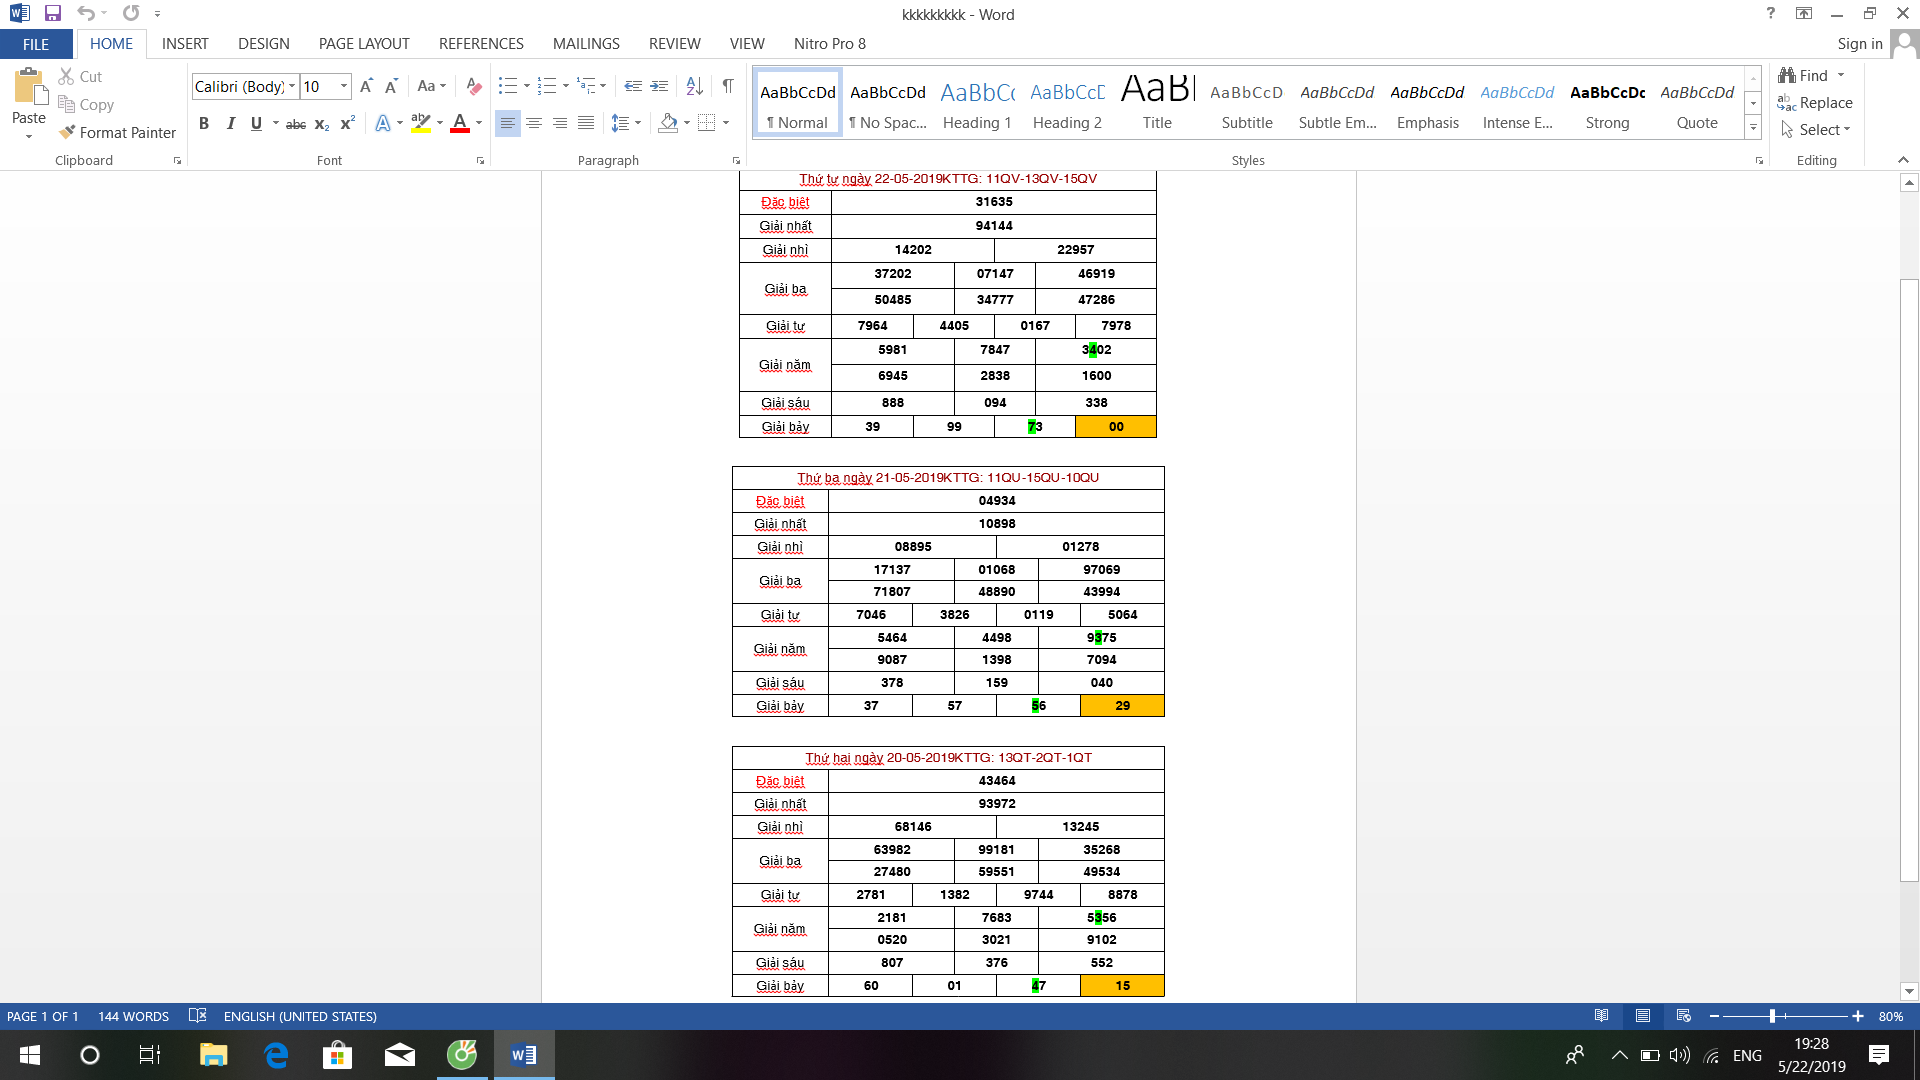Image resolution: width=1920 pixels, height=1080 pixels.
Task: Toggle Show/Hide paragraph marks
Action: tap(728, 86)
